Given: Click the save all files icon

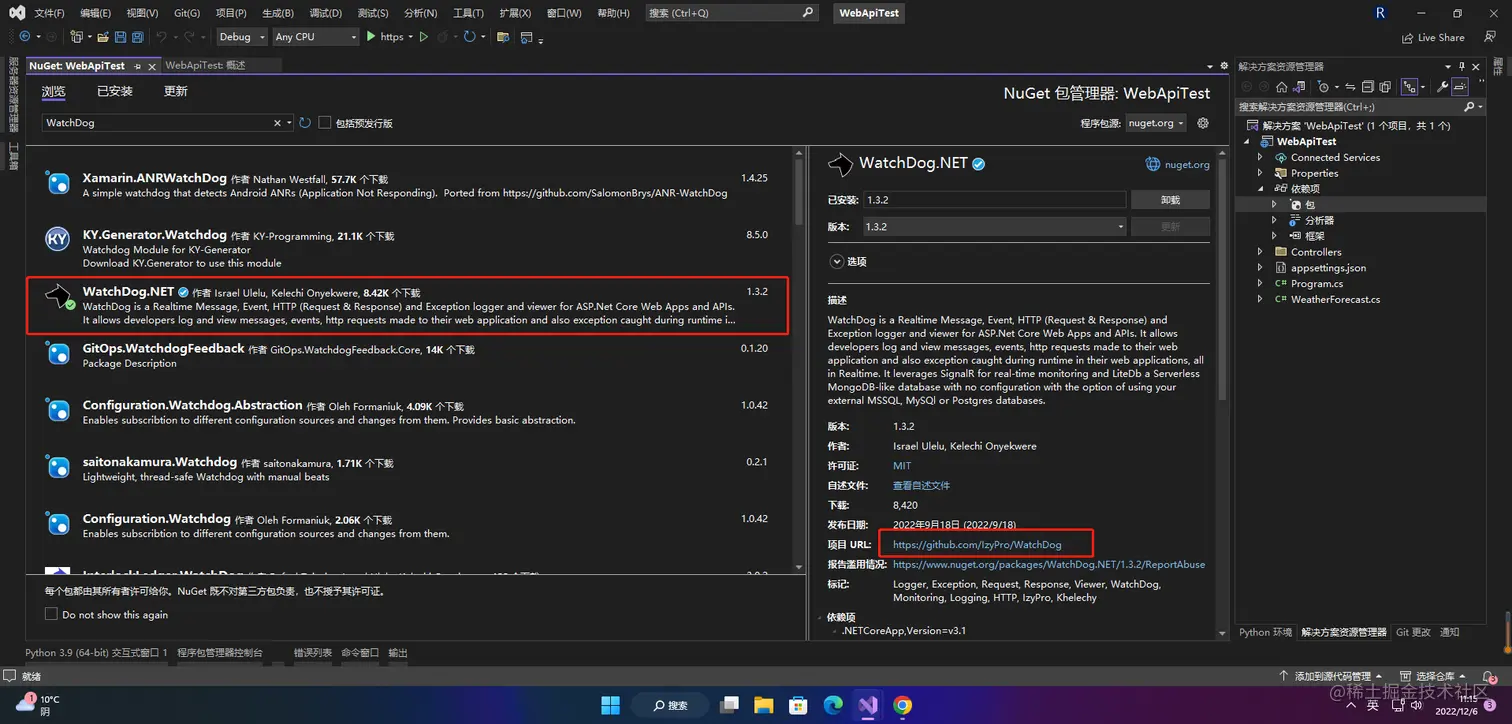Looking at the screenshot, I should (x=137, y=37).
